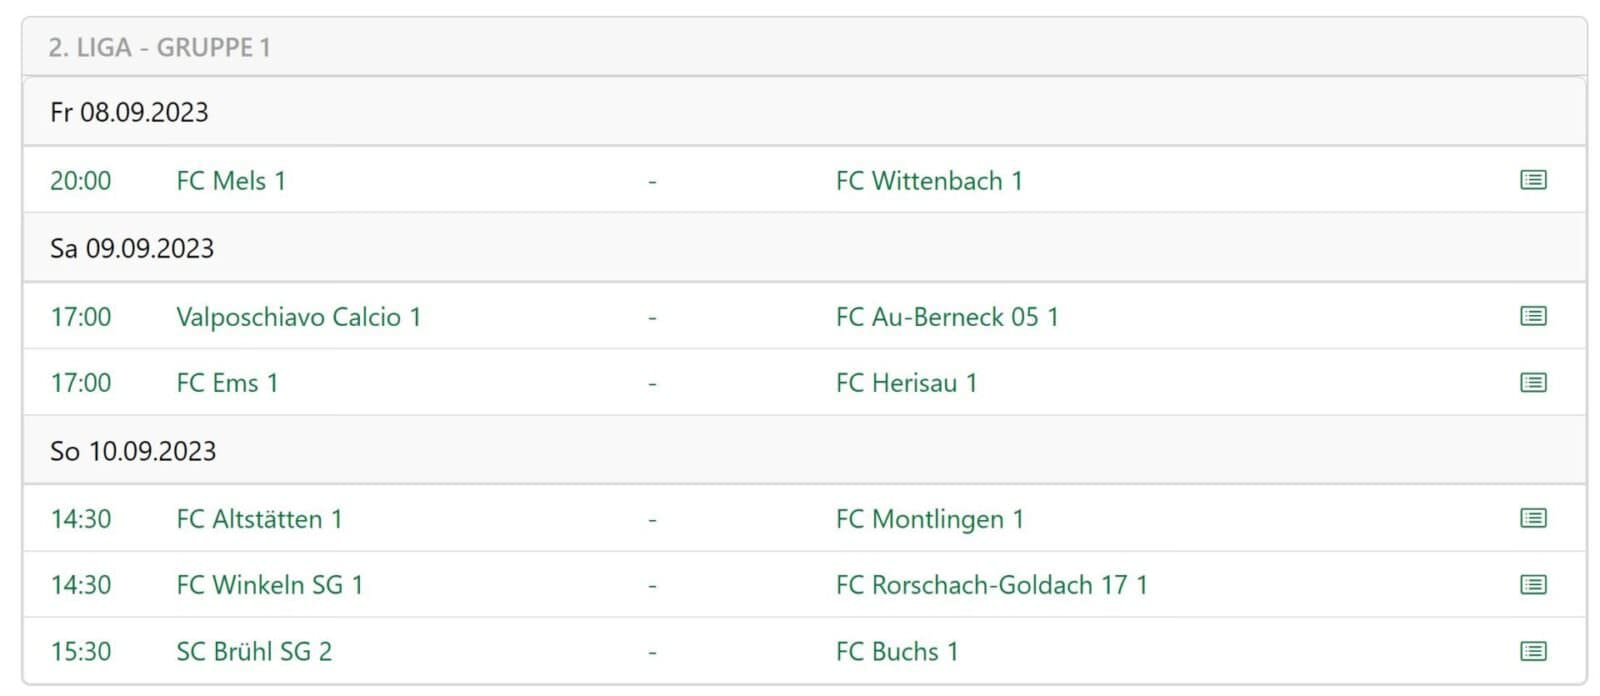The height and width of the screenshot is (696, 1600).
Task: Click details icon for FC Ems match
Action: (x=1532, y=383)
